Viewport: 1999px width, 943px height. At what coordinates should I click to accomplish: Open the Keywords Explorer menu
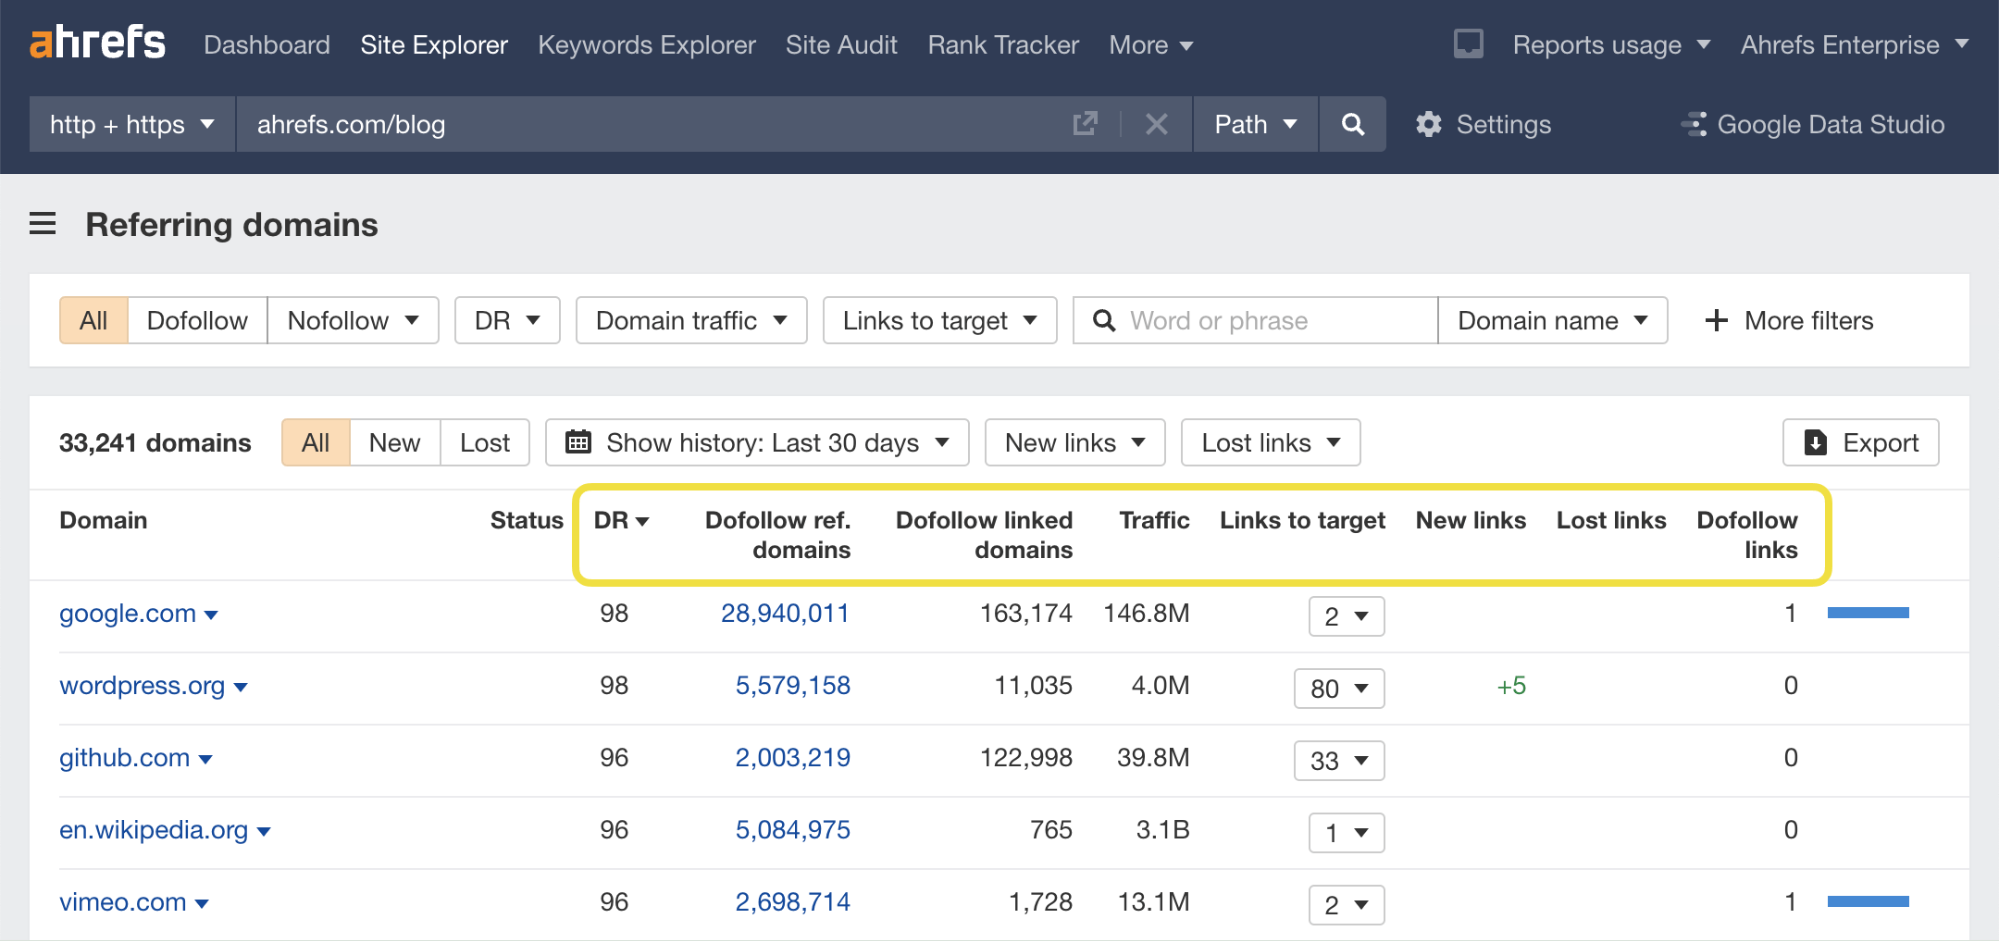click(x=646, y=44)
